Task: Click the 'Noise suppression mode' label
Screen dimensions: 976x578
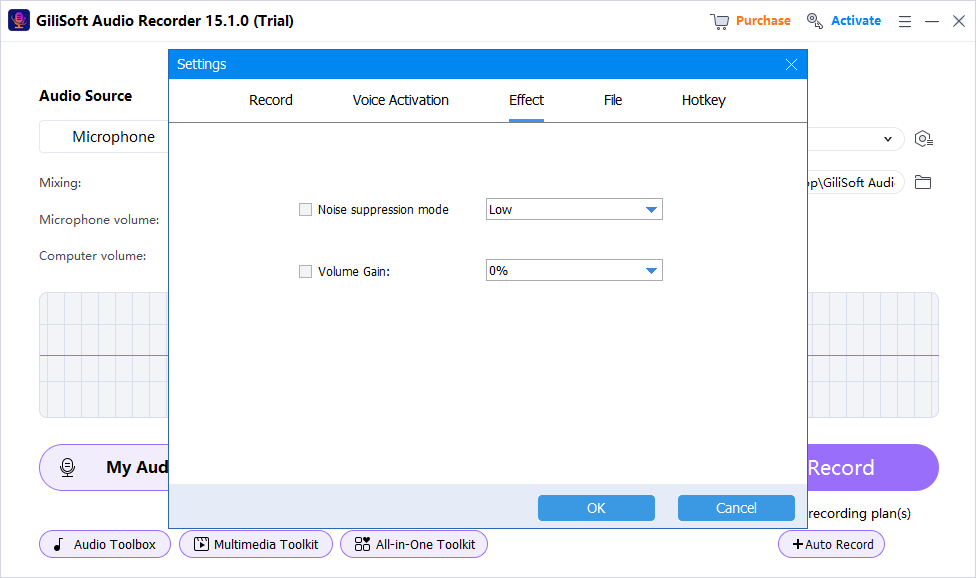Action: pos(383,210)
